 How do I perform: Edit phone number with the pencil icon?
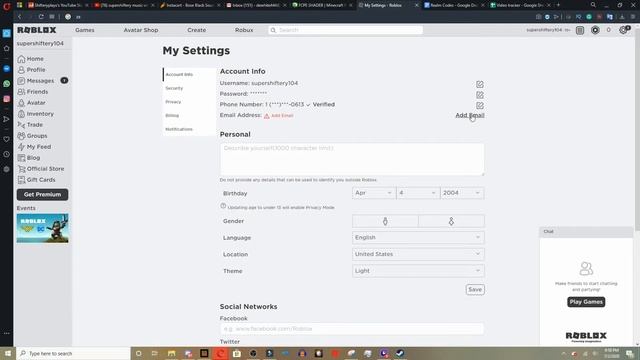point(480,106)
